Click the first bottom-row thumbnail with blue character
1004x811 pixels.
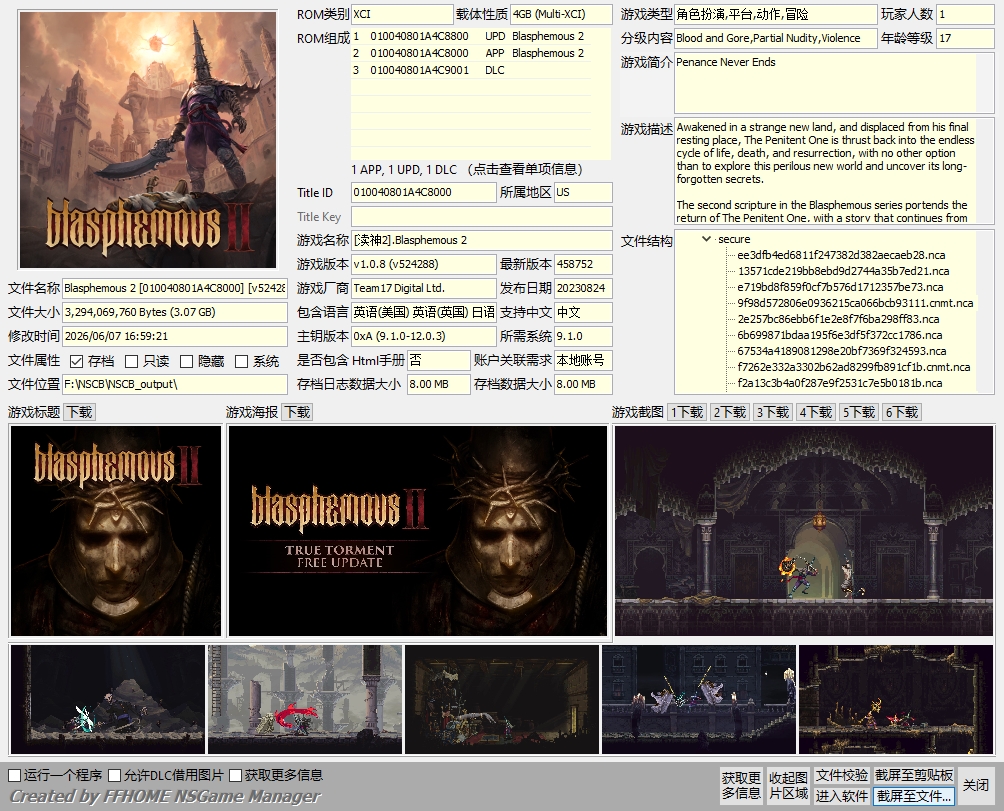[108, 699]
